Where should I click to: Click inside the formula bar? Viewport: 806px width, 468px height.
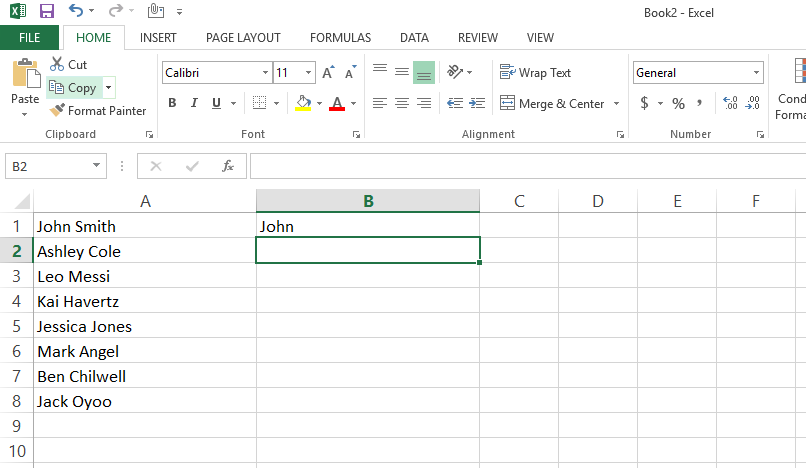528,166
